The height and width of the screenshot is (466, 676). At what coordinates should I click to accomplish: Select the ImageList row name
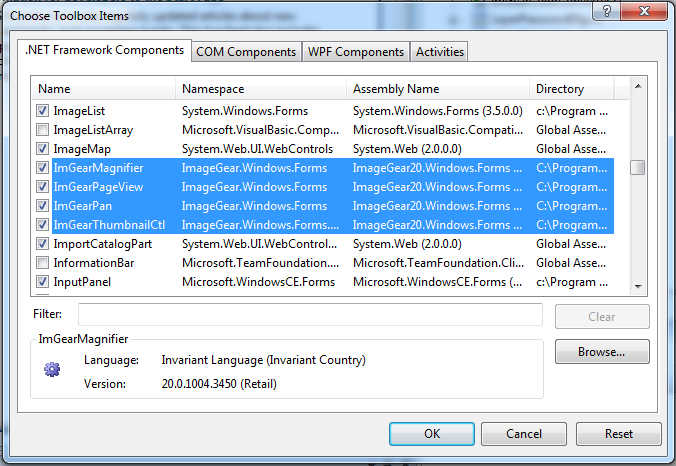(79, 111)
